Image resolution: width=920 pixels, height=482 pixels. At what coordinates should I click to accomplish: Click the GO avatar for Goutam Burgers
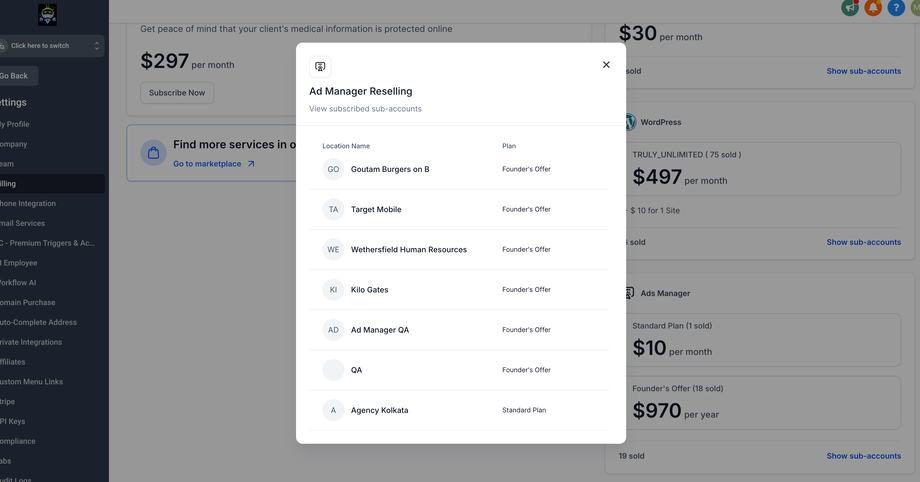333,169
